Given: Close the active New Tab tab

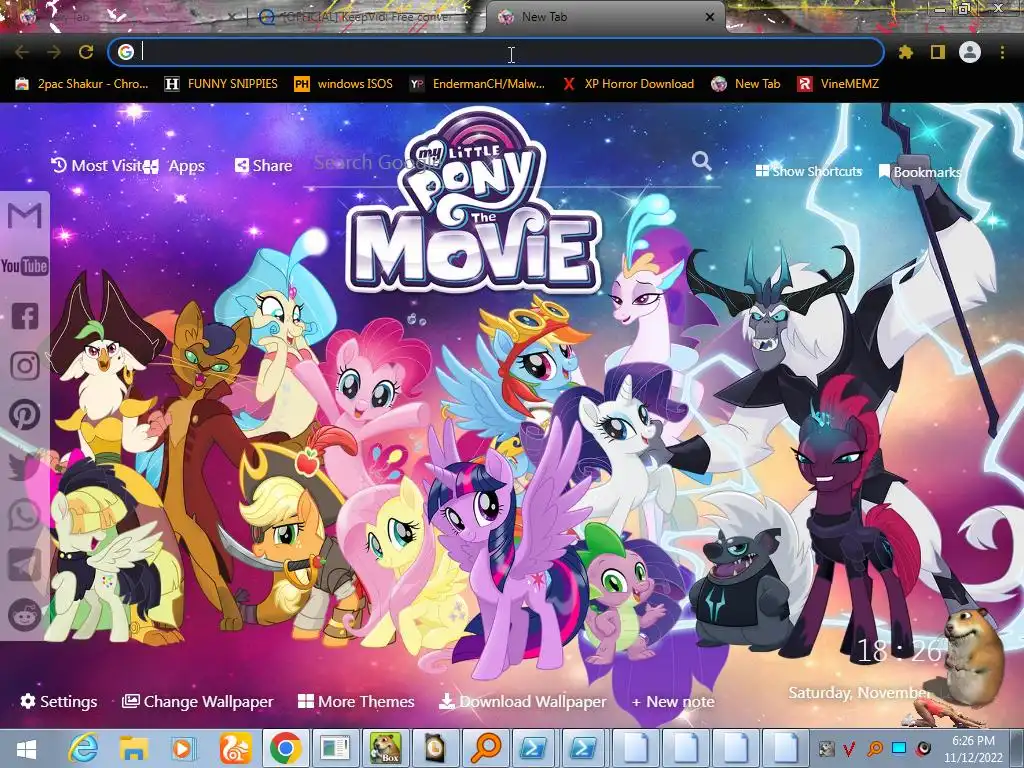Looking at the screenshot, I should tap(709, 17).
